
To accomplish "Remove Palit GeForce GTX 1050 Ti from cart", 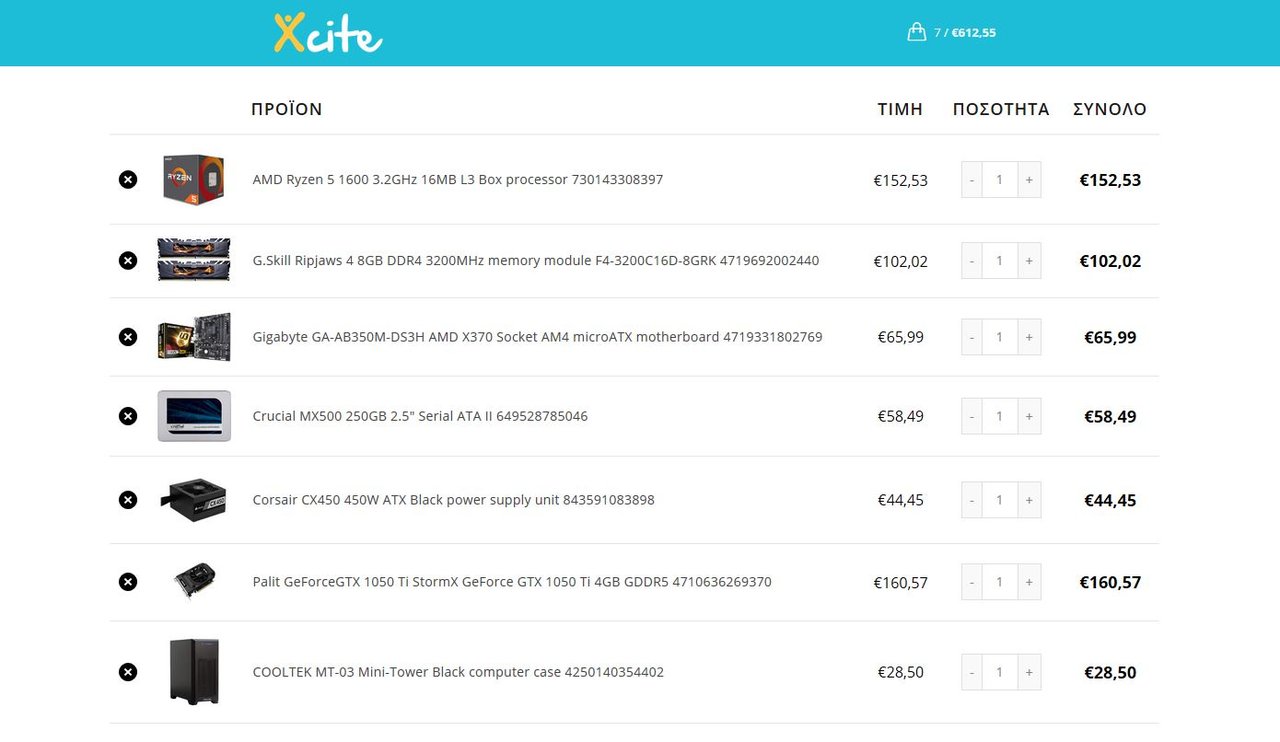I will pyautogui.click(x=128, y=582).
